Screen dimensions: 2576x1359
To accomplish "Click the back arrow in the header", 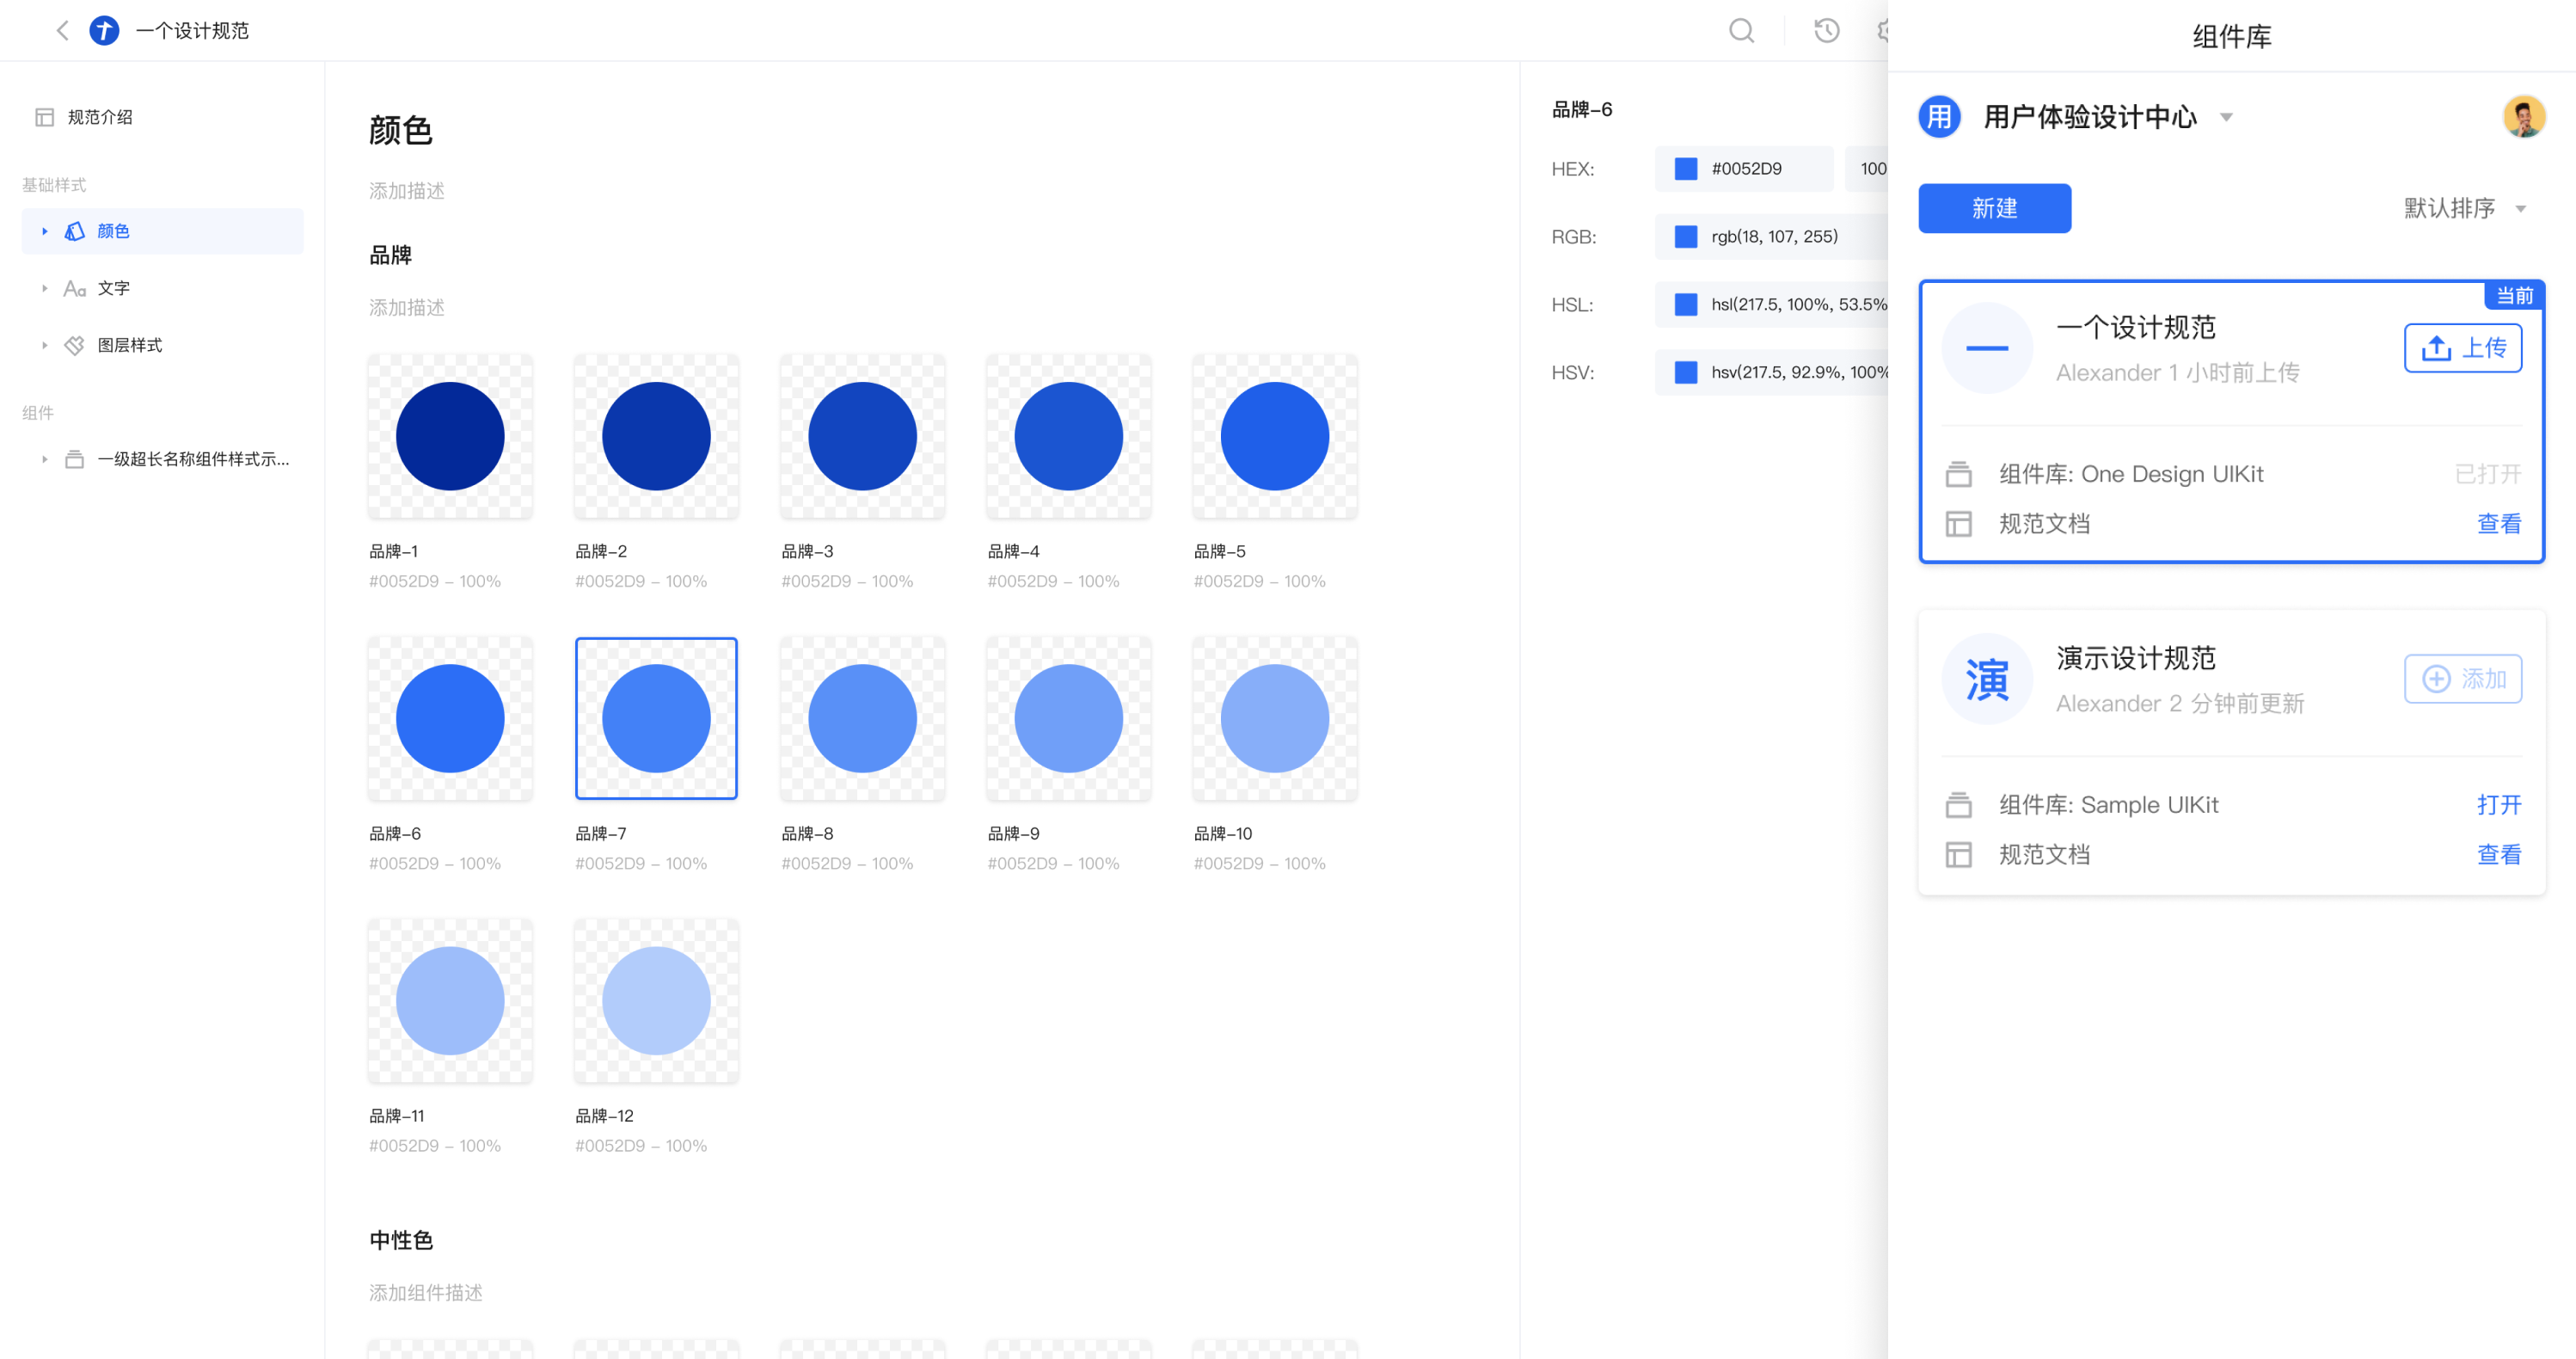I will coord(62,31).
